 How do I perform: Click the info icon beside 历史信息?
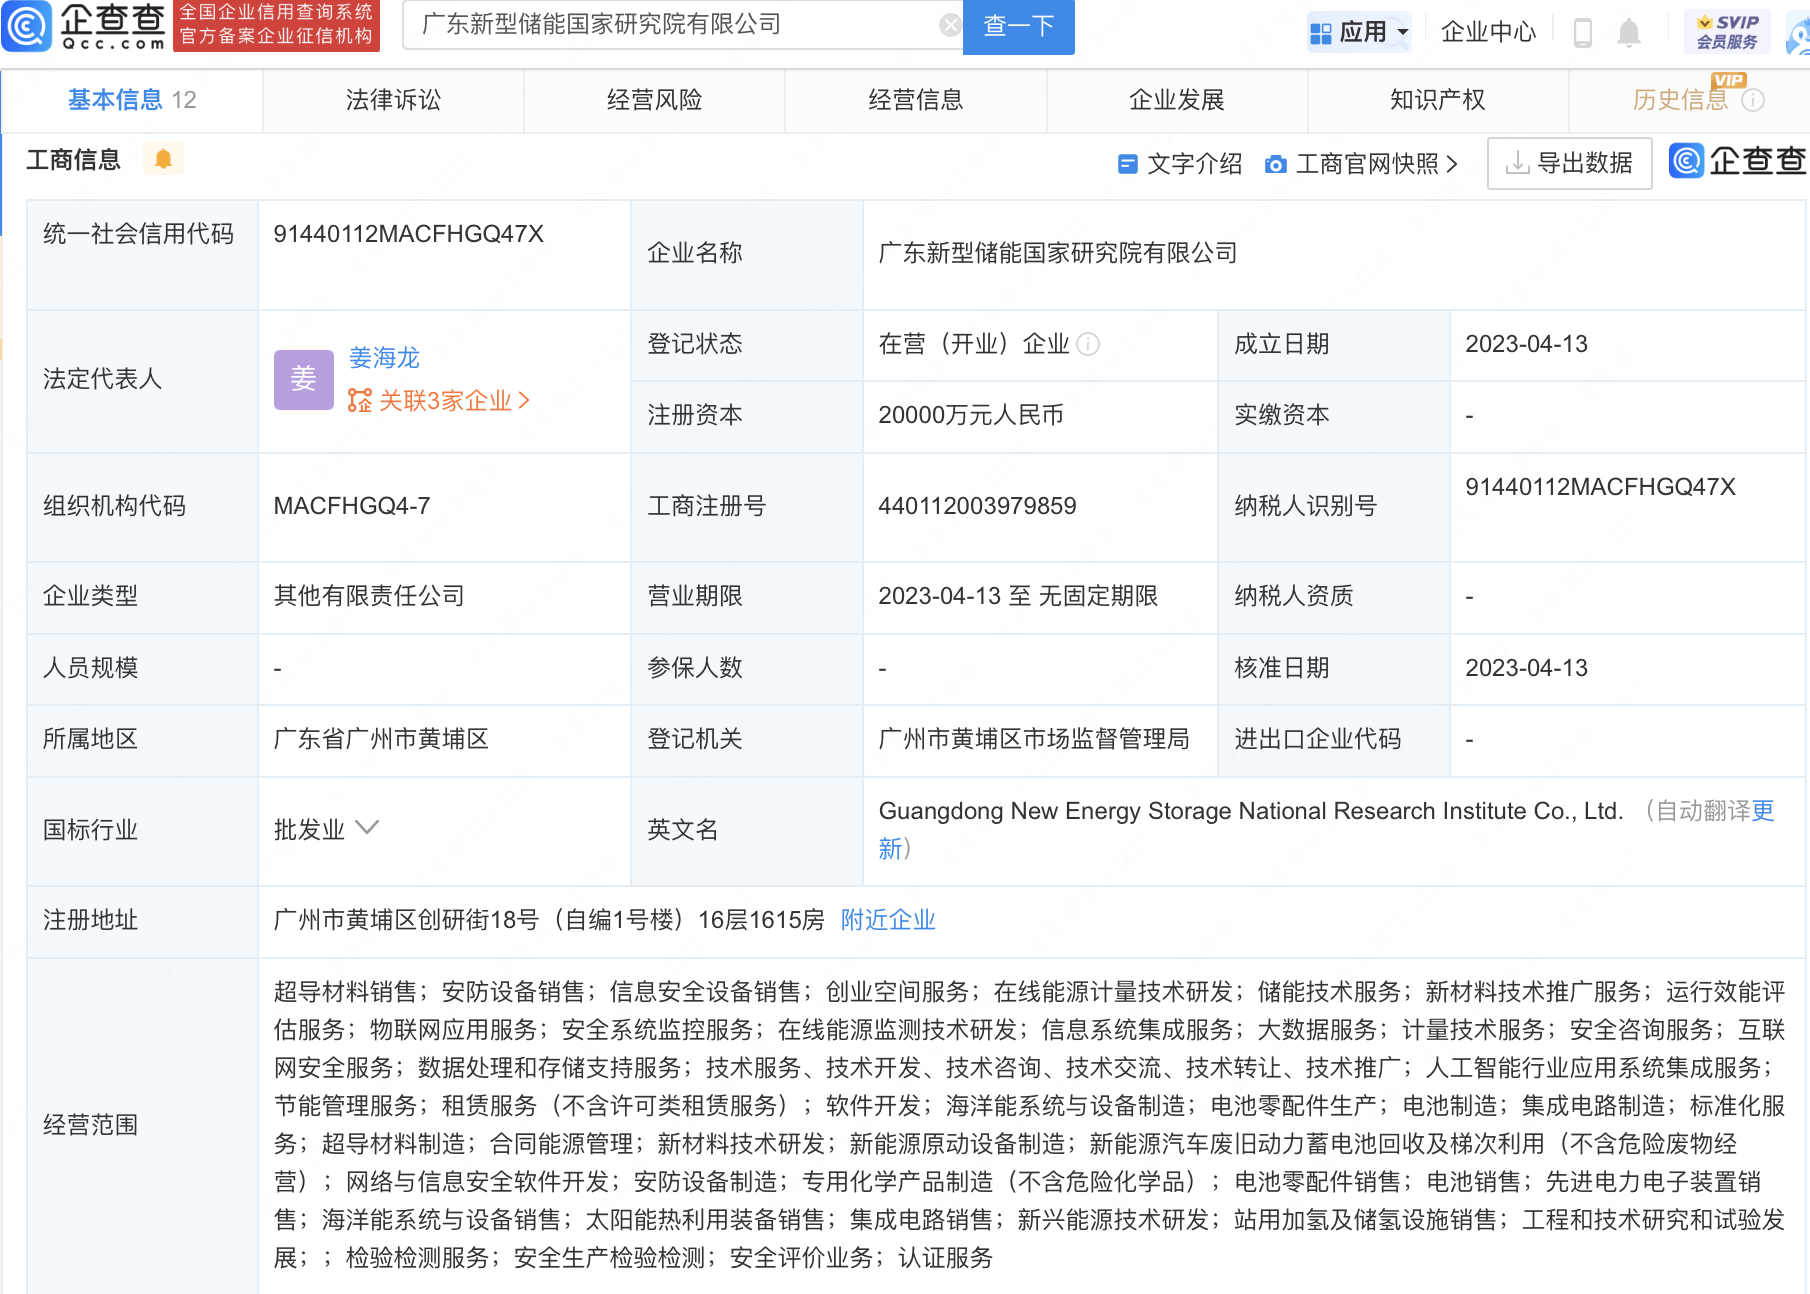click(x=1753, y=100)
